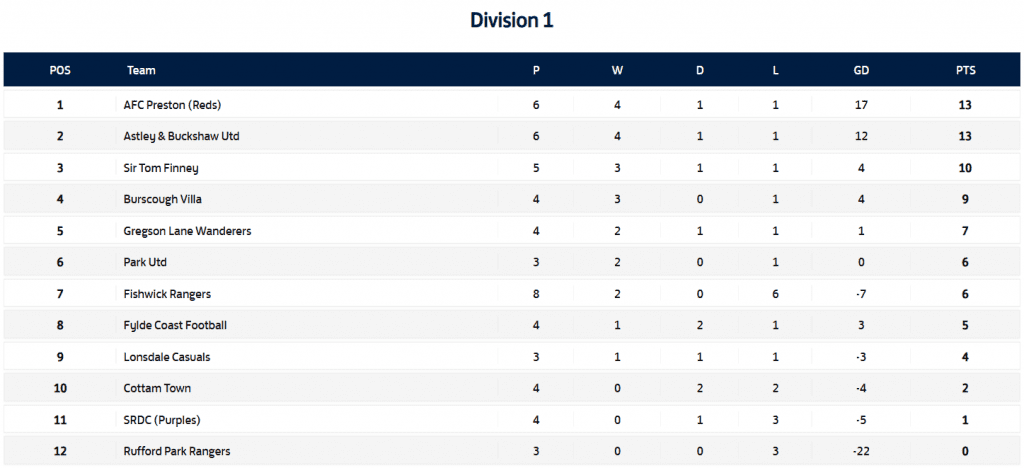Click the AFC Preston (Reds) team name
The width and height of the screenshot is (1024, 468).
click(167, 104)
